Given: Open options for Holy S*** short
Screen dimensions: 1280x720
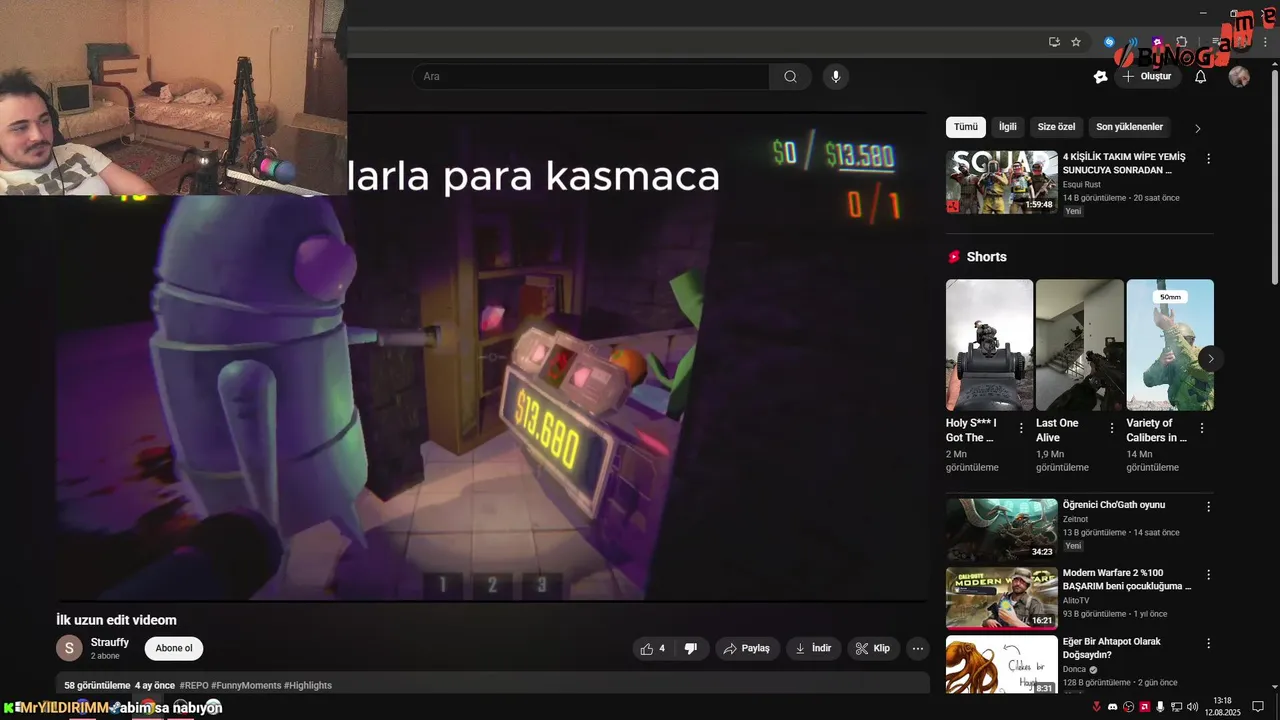Looking at the screenshot, I should [1021, 428].
